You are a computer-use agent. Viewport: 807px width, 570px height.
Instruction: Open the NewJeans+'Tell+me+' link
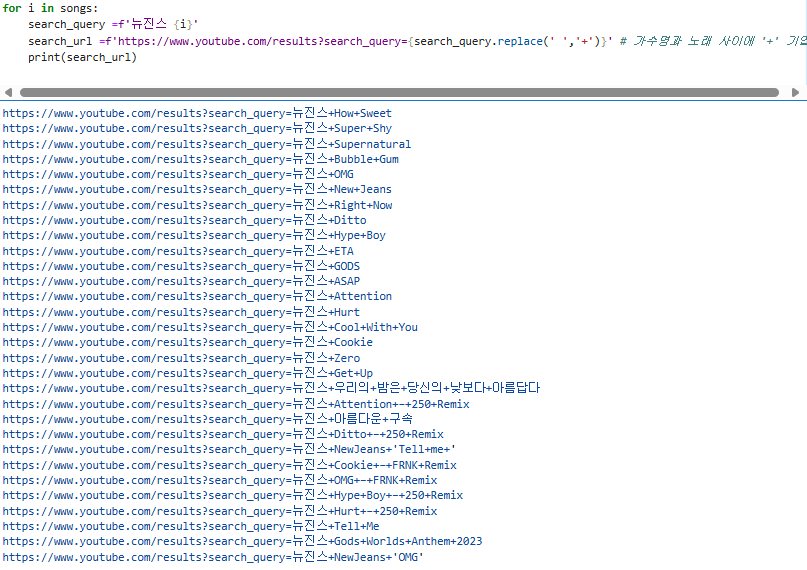[229, 449]
